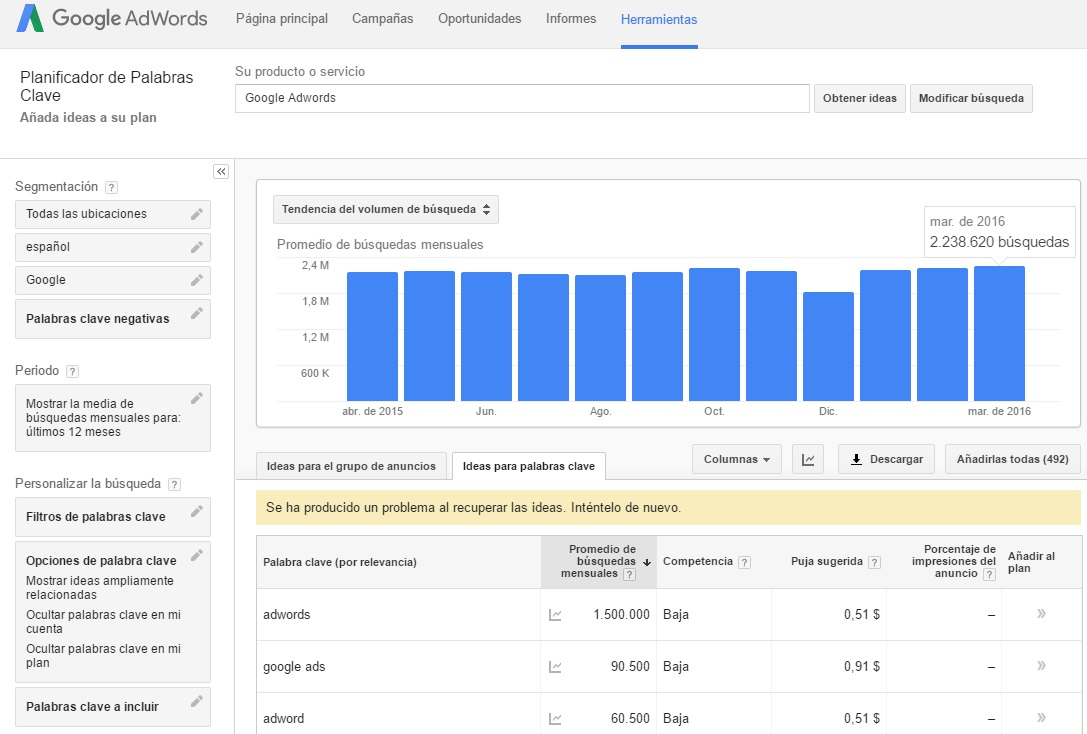Viewport: 1087px width, 734px height.
Task: Switch to Ideas para palabras clave tab
Action: click(528, 466)
